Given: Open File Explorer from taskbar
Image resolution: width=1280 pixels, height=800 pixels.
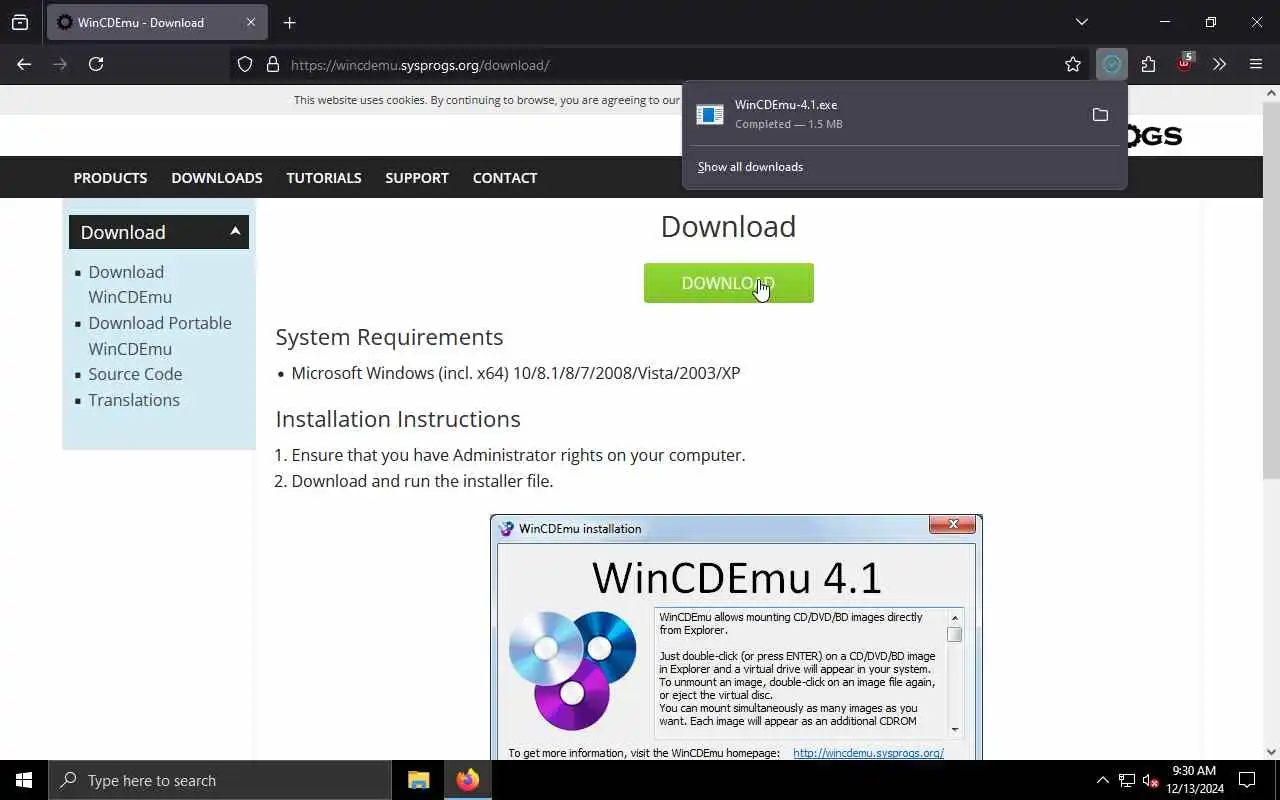Looking at the screenshot, I should pos(418,780).
